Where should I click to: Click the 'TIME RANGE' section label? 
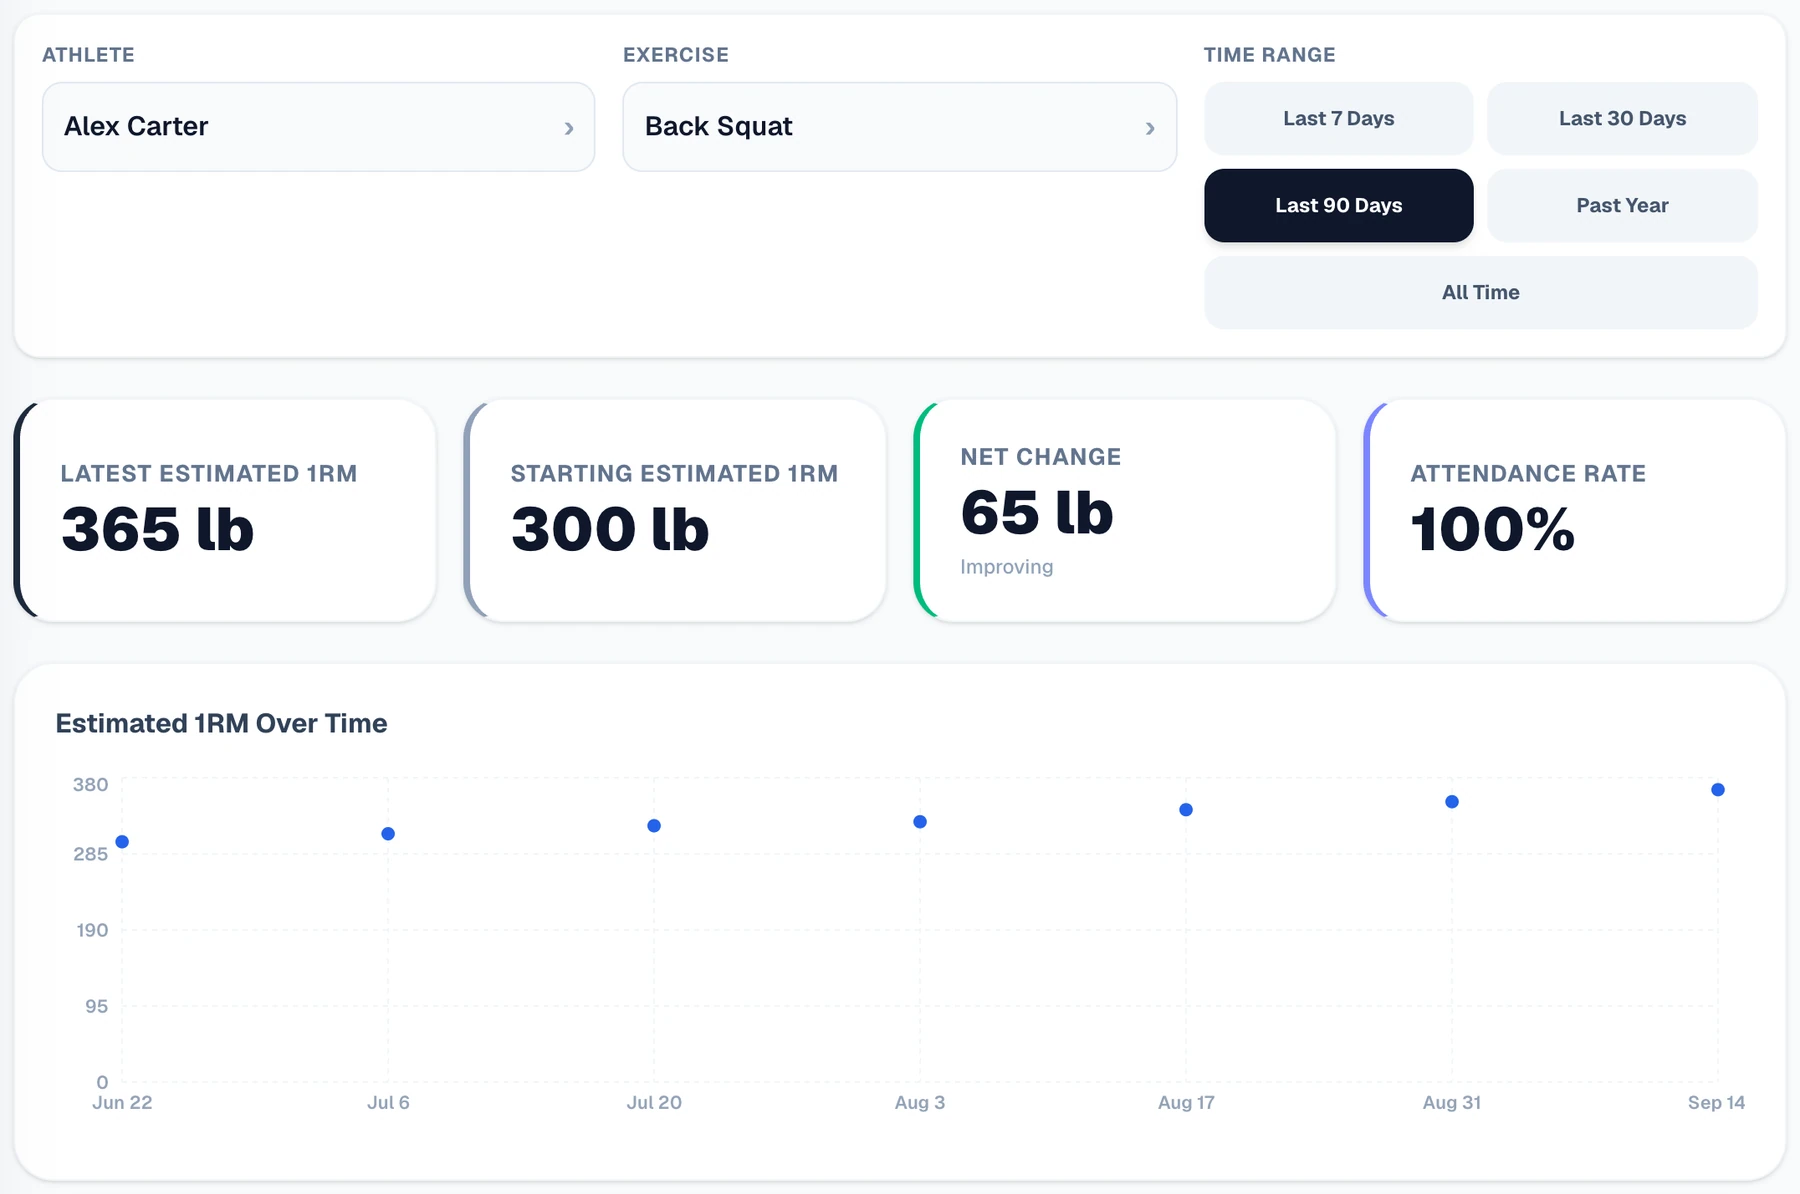click(x=1269, y=55)
